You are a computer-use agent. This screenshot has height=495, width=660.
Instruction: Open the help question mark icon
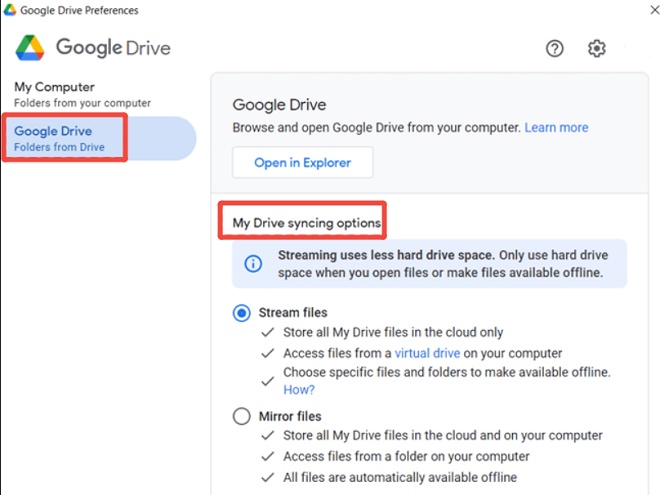coord(554,48)
